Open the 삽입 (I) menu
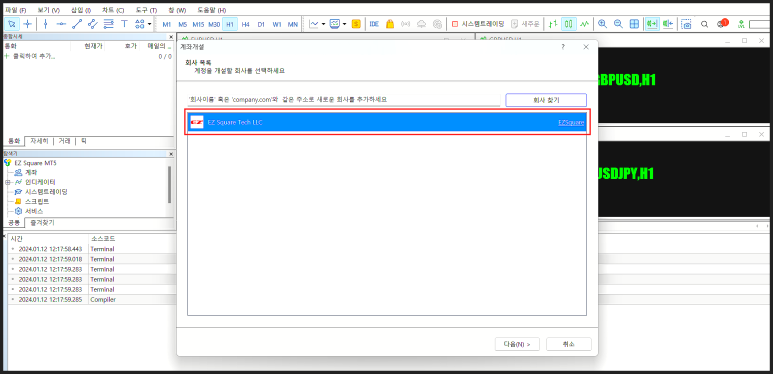 81,10
